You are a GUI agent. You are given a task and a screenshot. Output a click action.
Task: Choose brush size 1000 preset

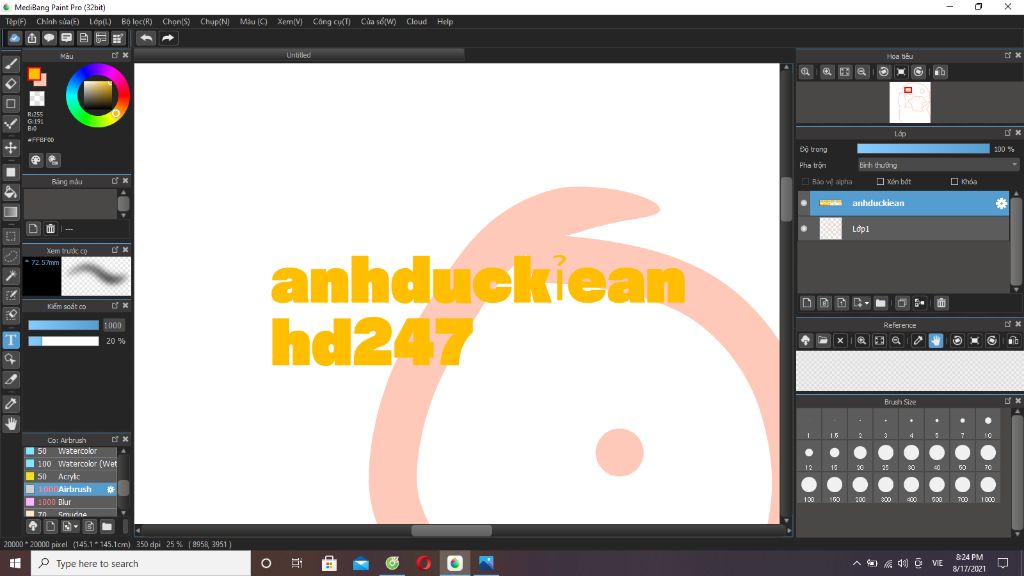coord(987,487)
